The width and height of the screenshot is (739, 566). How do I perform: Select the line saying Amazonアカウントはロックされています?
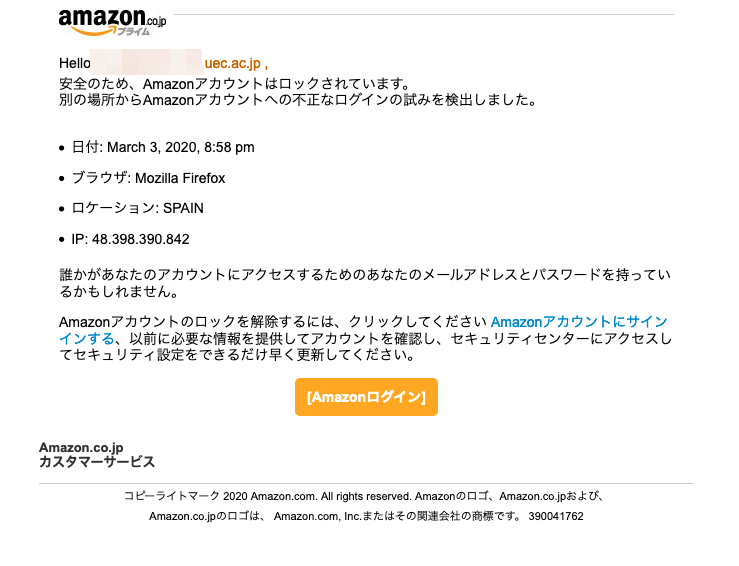pyautogui.click(x=235, y=84)
